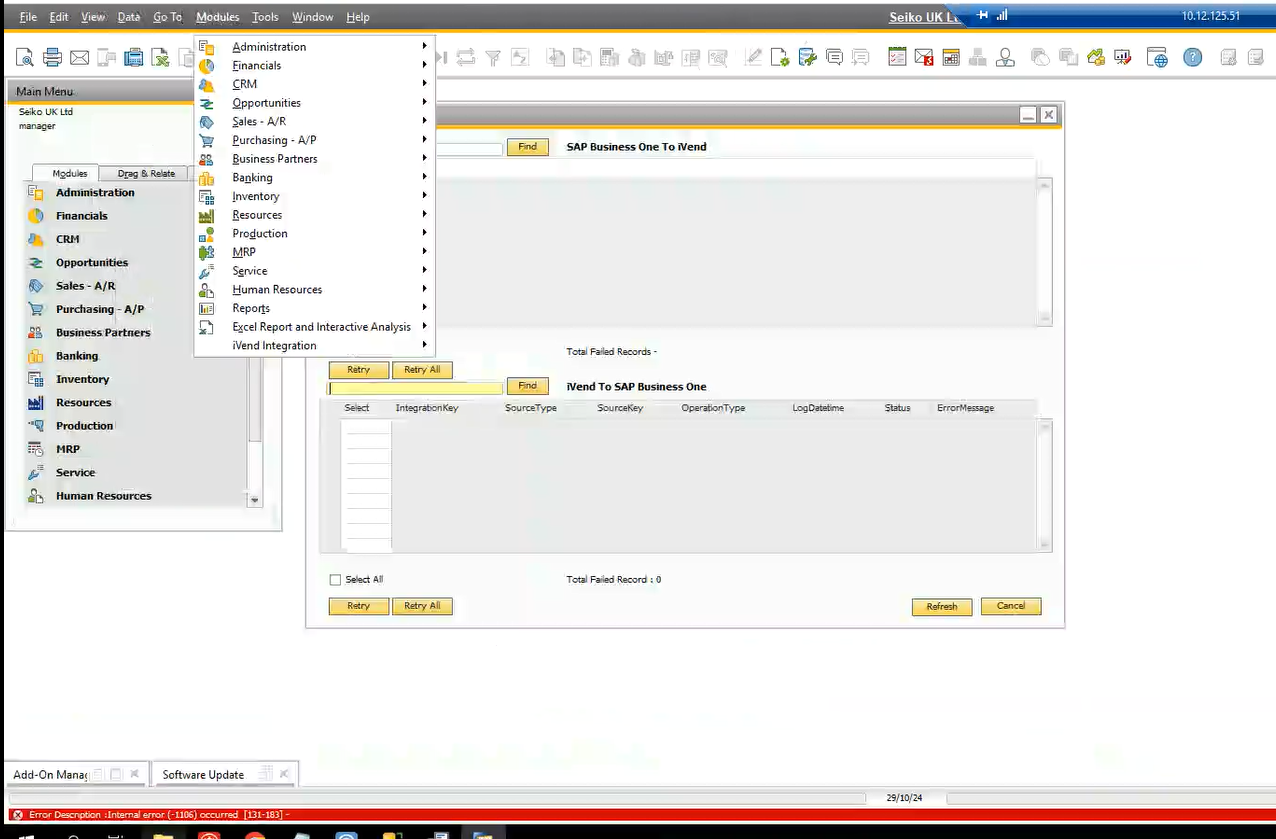
Task: Expand the Opportunities submenu arrow
Action: [x=425, y=103]
